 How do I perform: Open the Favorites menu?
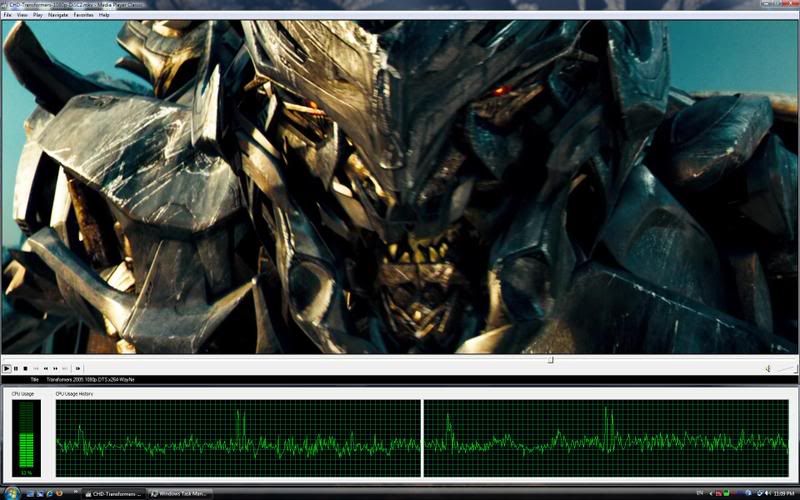(83, 15)
